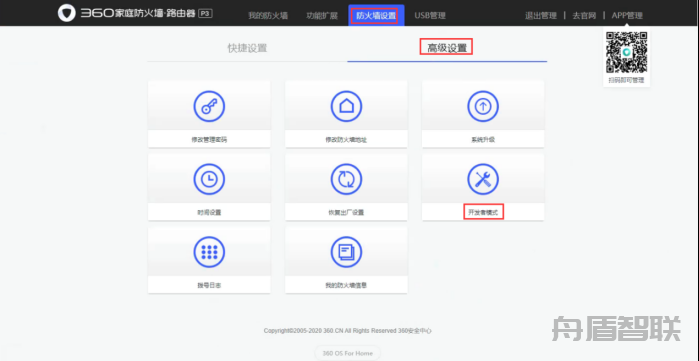
Task: Click 退出管理 to log out
Action: (x=541, y=16)
